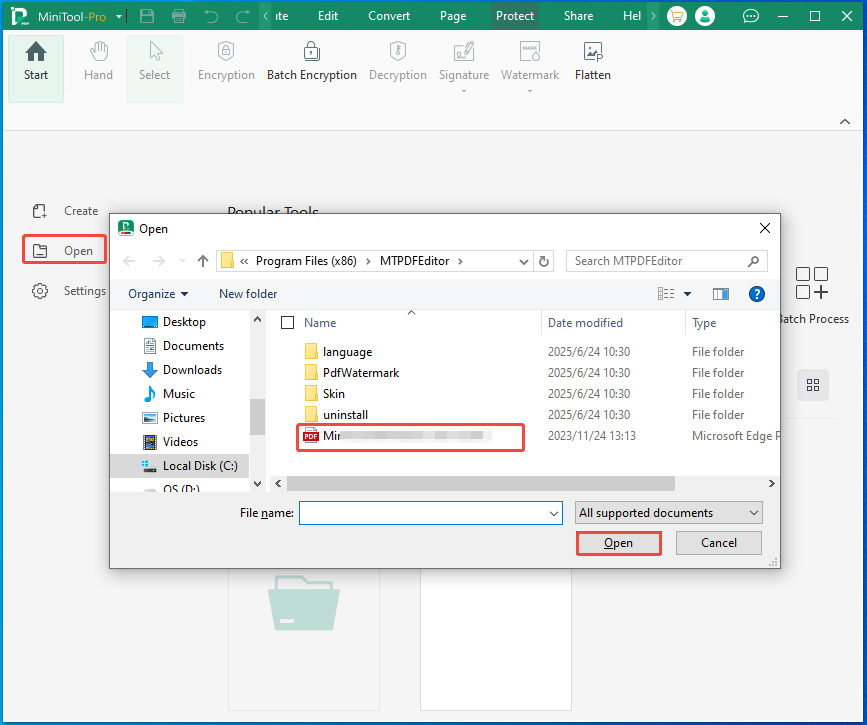Open the Decryption tool
The image size is (867, 725).
click(398, 61)
